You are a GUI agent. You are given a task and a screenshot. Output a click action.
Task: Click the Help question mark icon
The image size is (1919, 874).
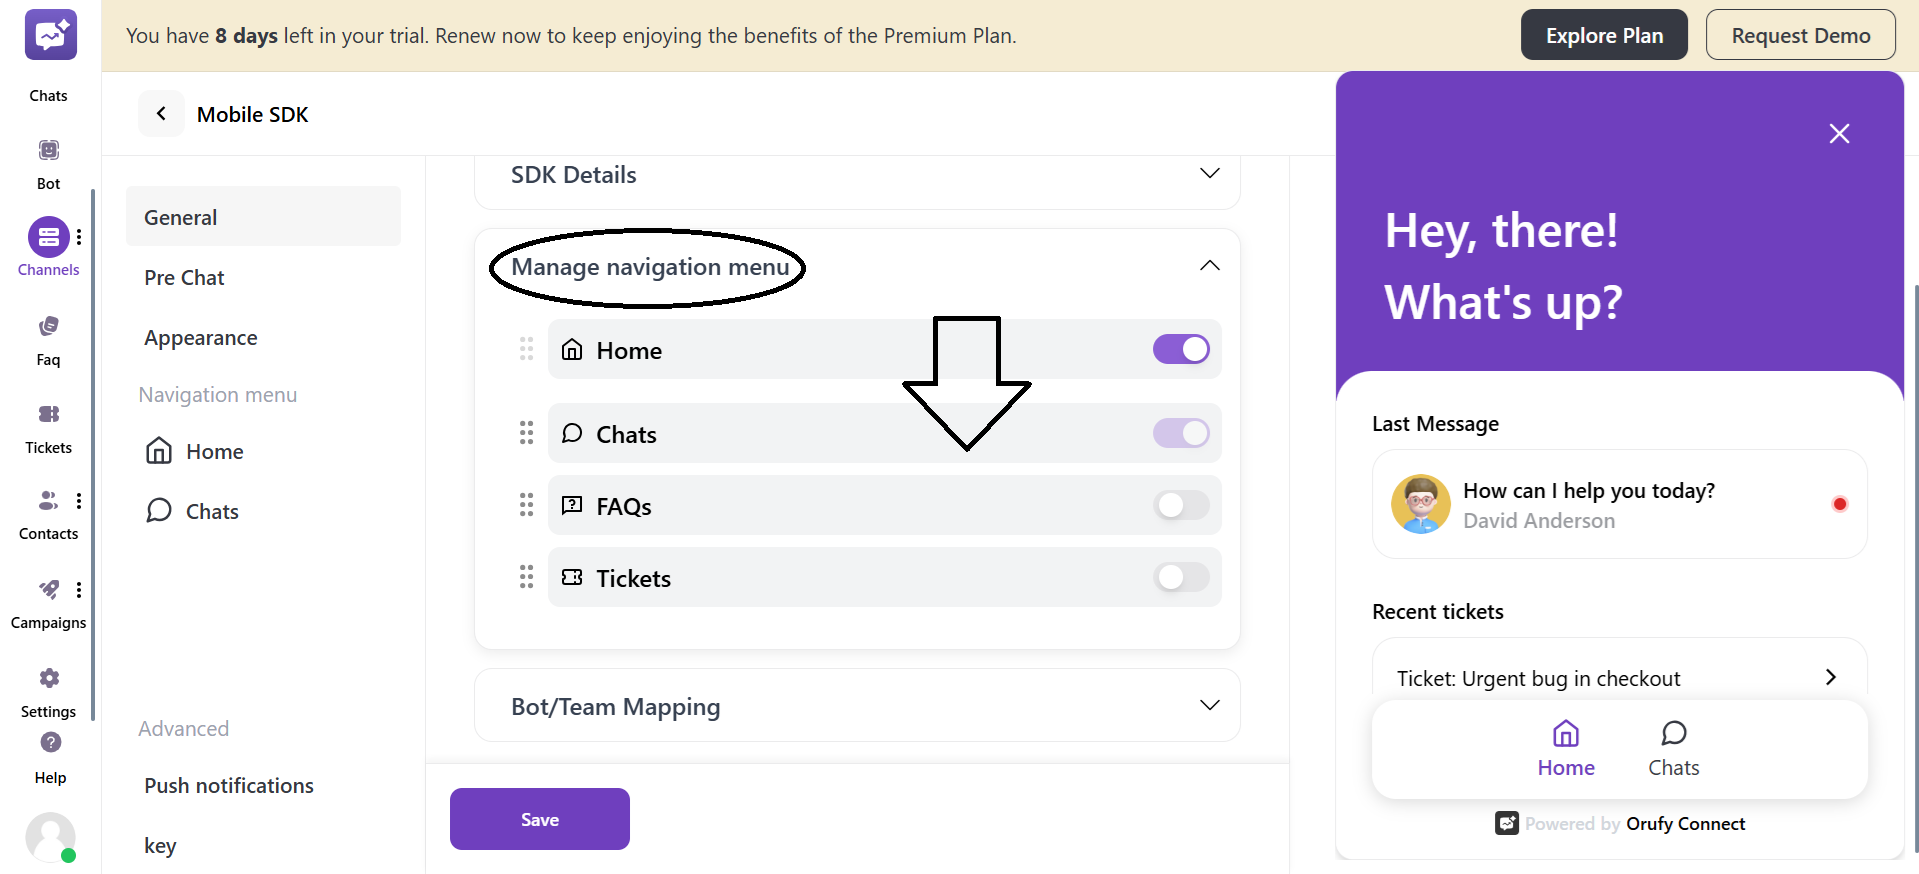(x=49, y=743)
